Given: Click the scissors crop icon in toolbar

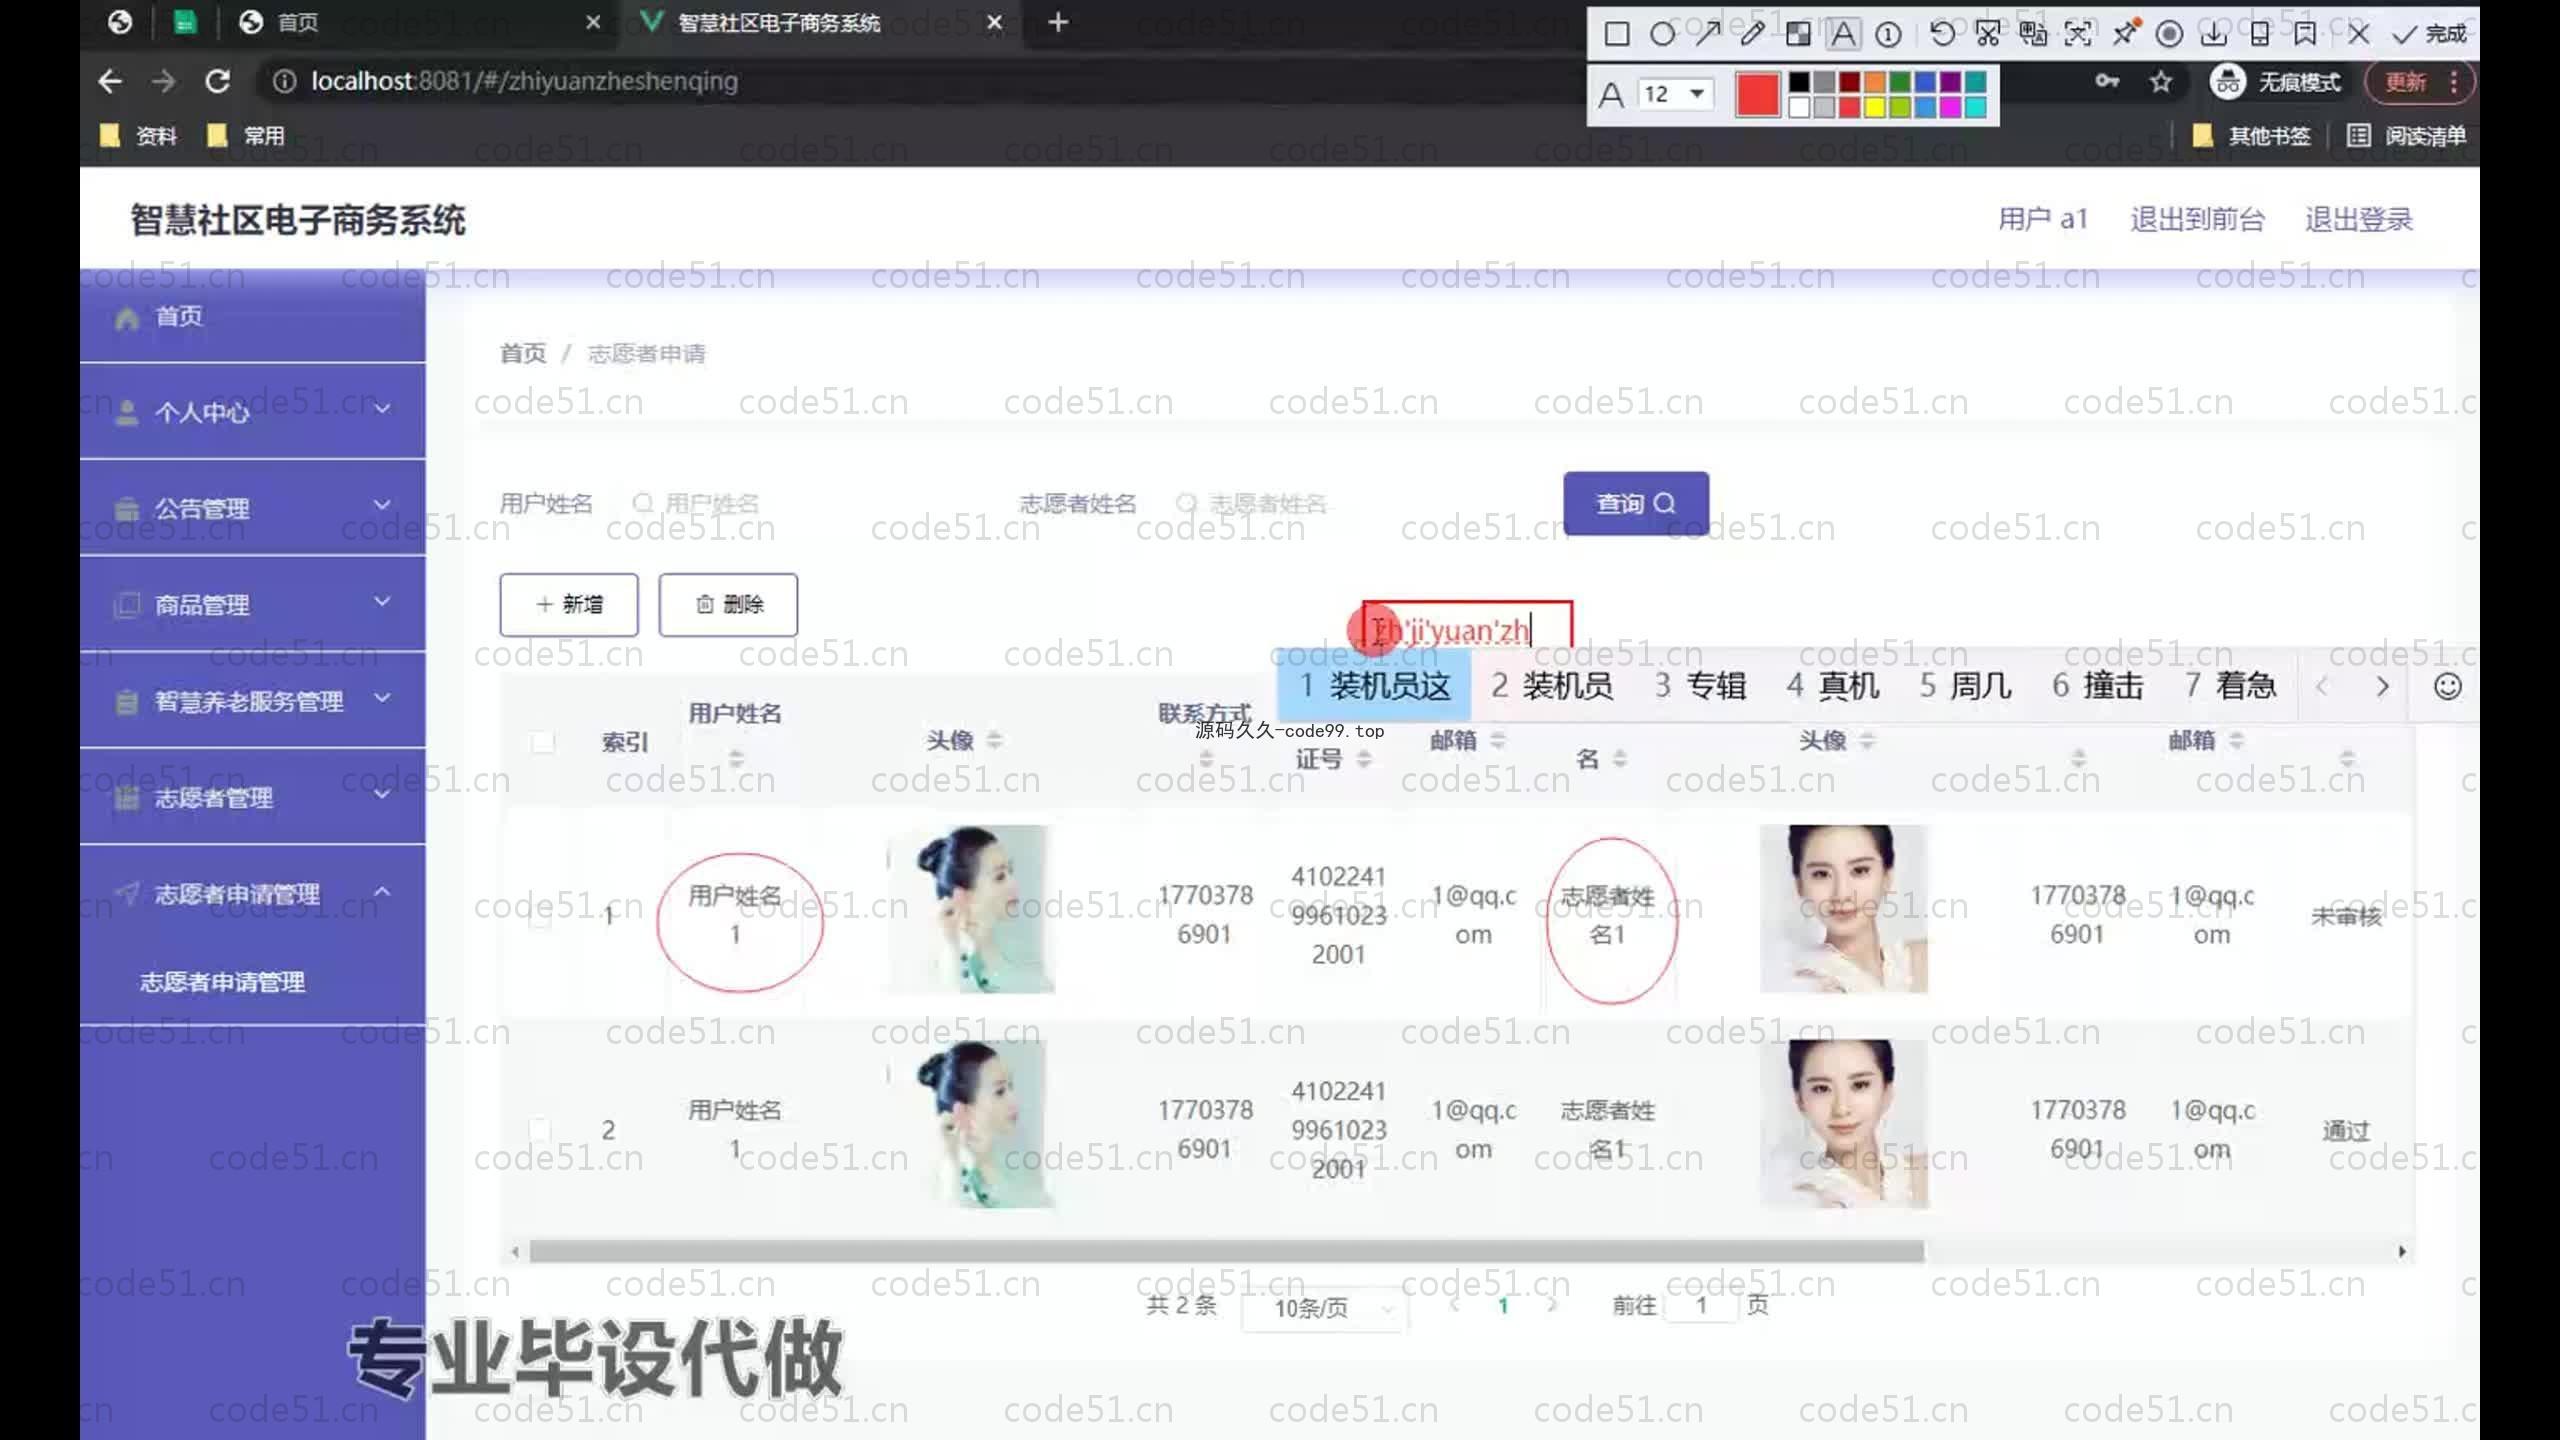Looking at the screenshot, I should coord(1988,35).
